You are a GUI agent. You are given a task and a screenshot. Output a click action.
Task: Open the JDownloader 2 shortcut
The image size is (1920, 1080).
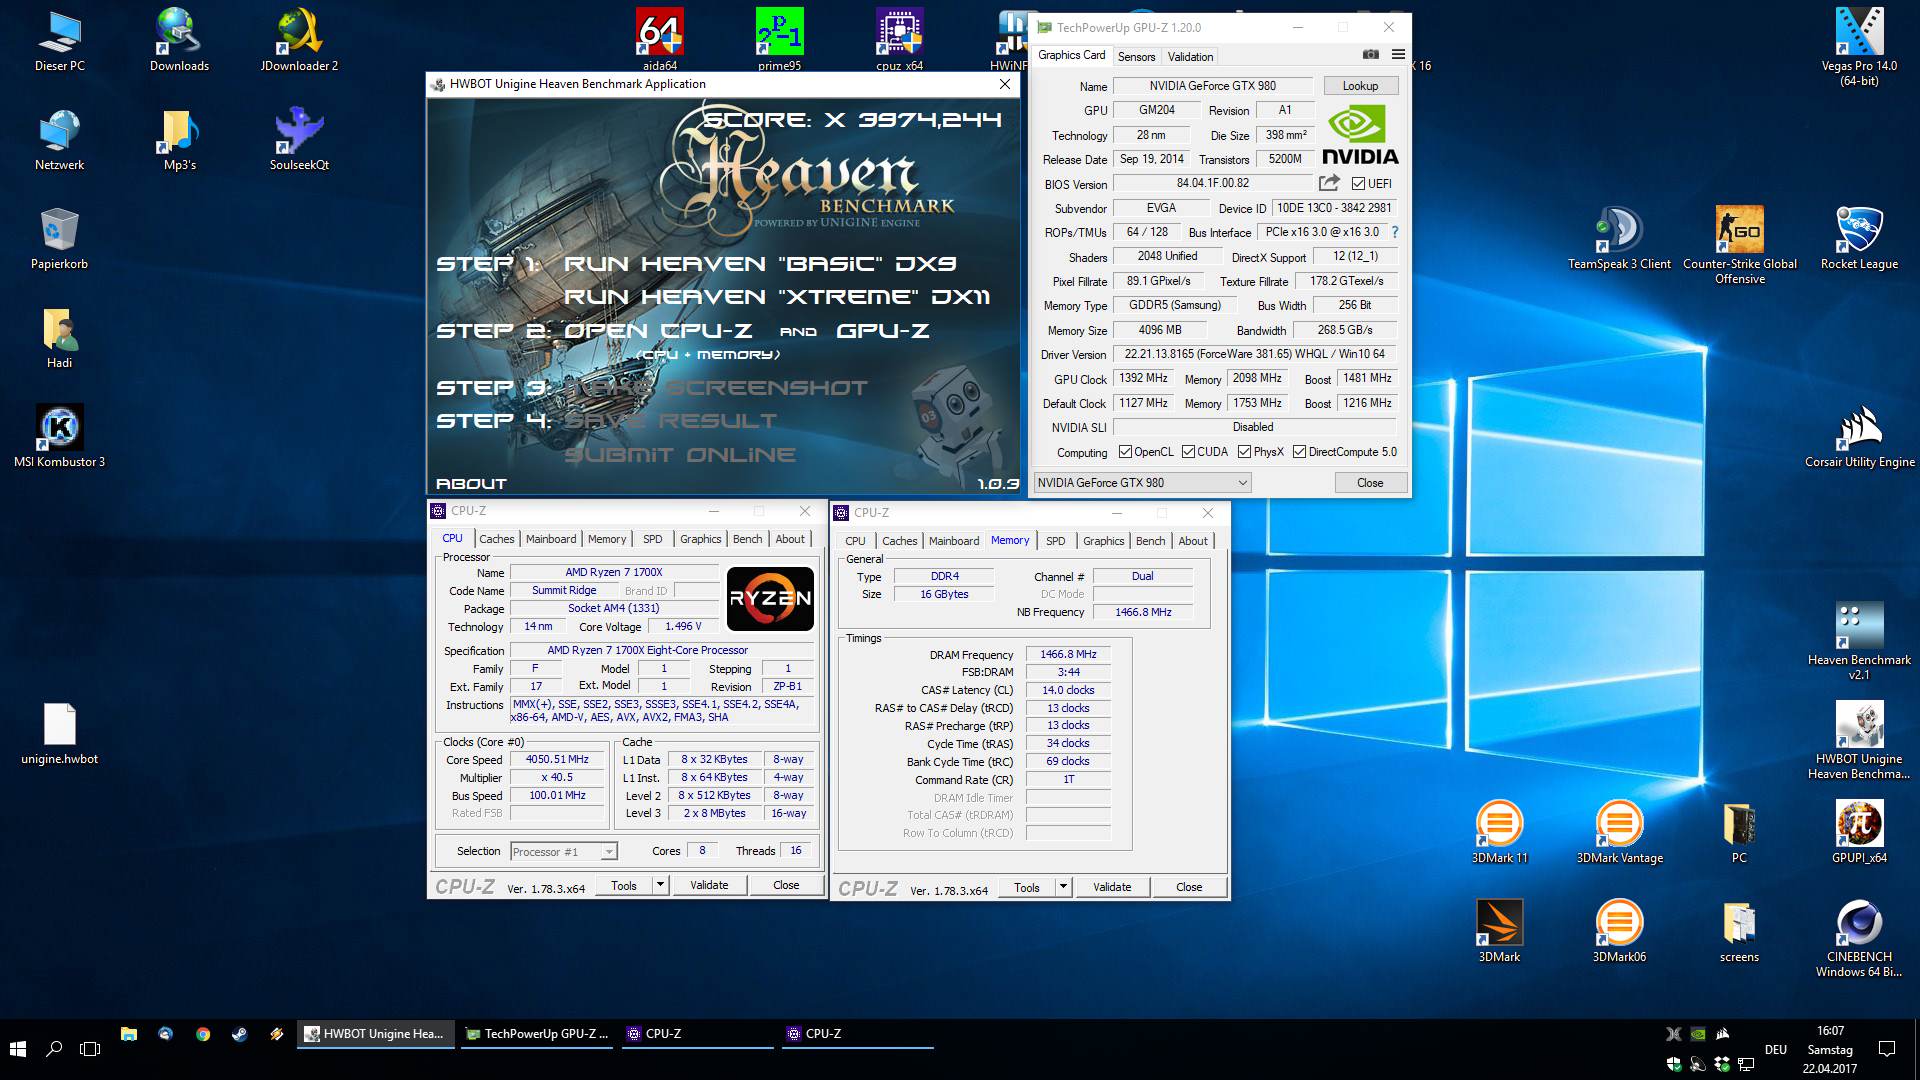tap(299, 38)
